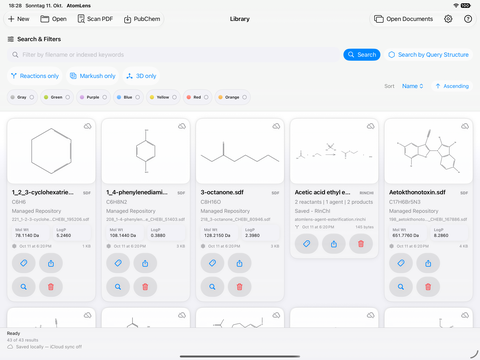Enable the Yellow color tag filter

click(163, 97)
